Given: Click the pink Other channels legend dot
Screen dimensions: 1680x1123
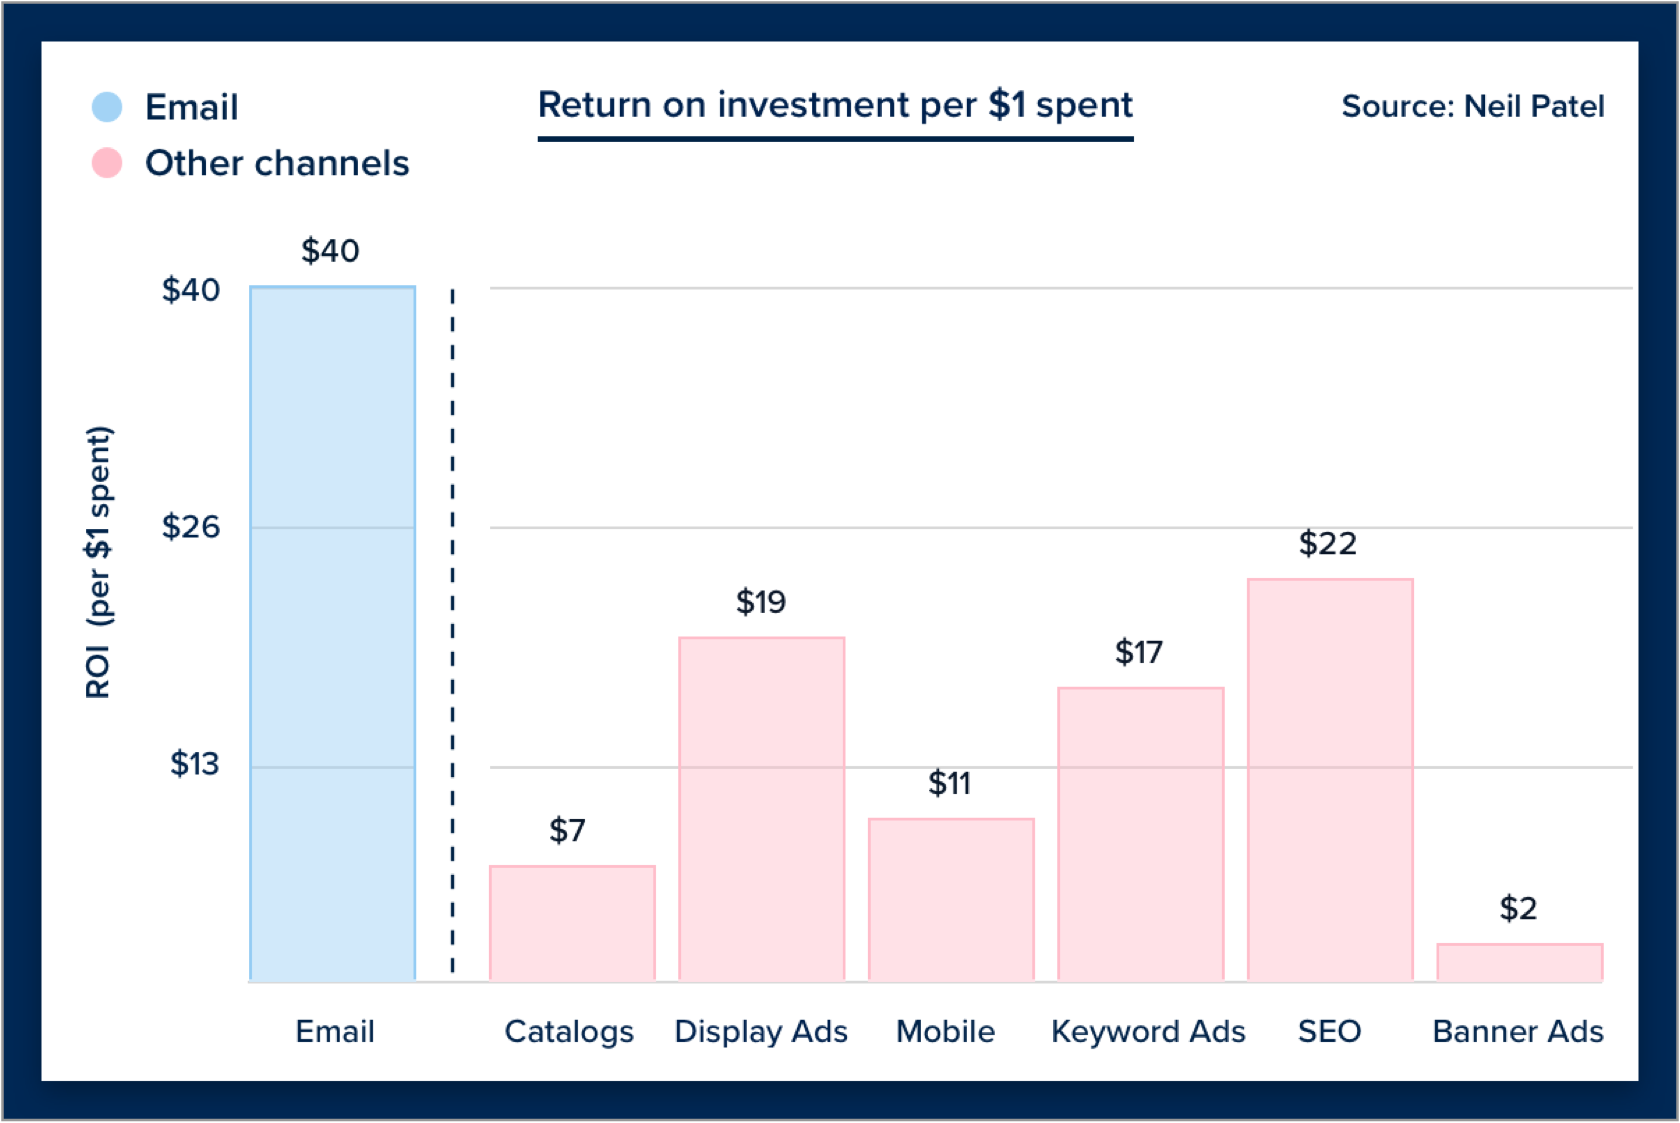Looking at the screenshot, I should (107, 162).
